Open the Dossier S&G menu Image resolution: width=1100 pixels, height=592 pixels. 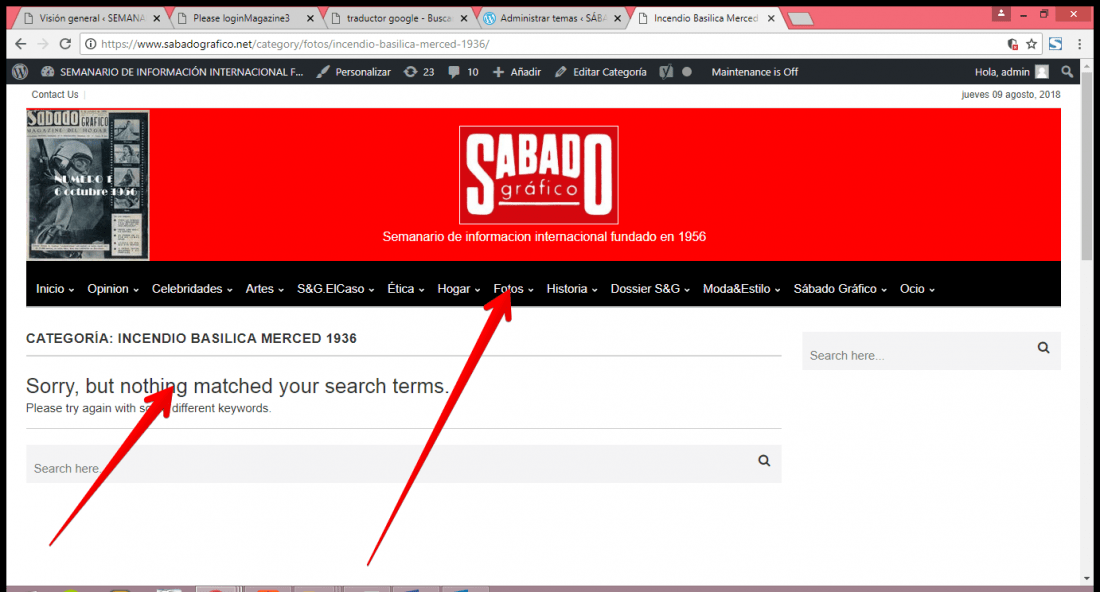(650, 288)
